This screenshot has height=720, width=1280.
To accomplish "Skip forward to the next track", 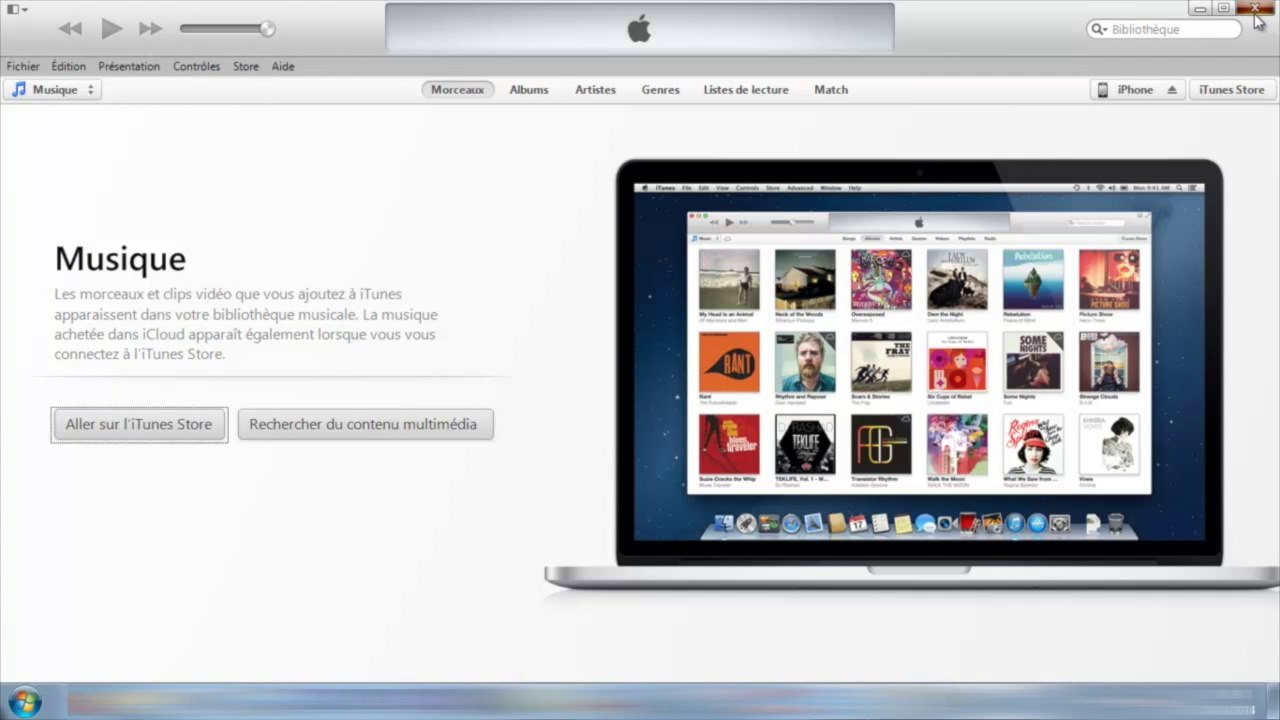I will tap(151, 29).
